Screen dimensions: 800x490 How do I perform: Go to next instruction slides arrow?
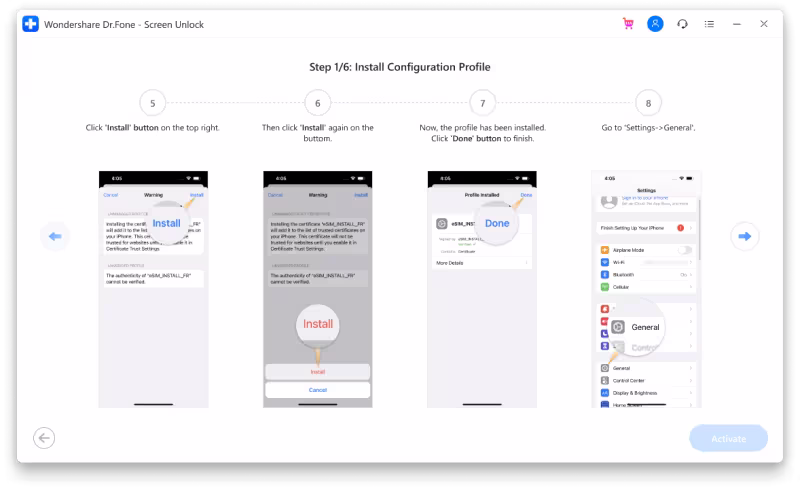(744, 236)
